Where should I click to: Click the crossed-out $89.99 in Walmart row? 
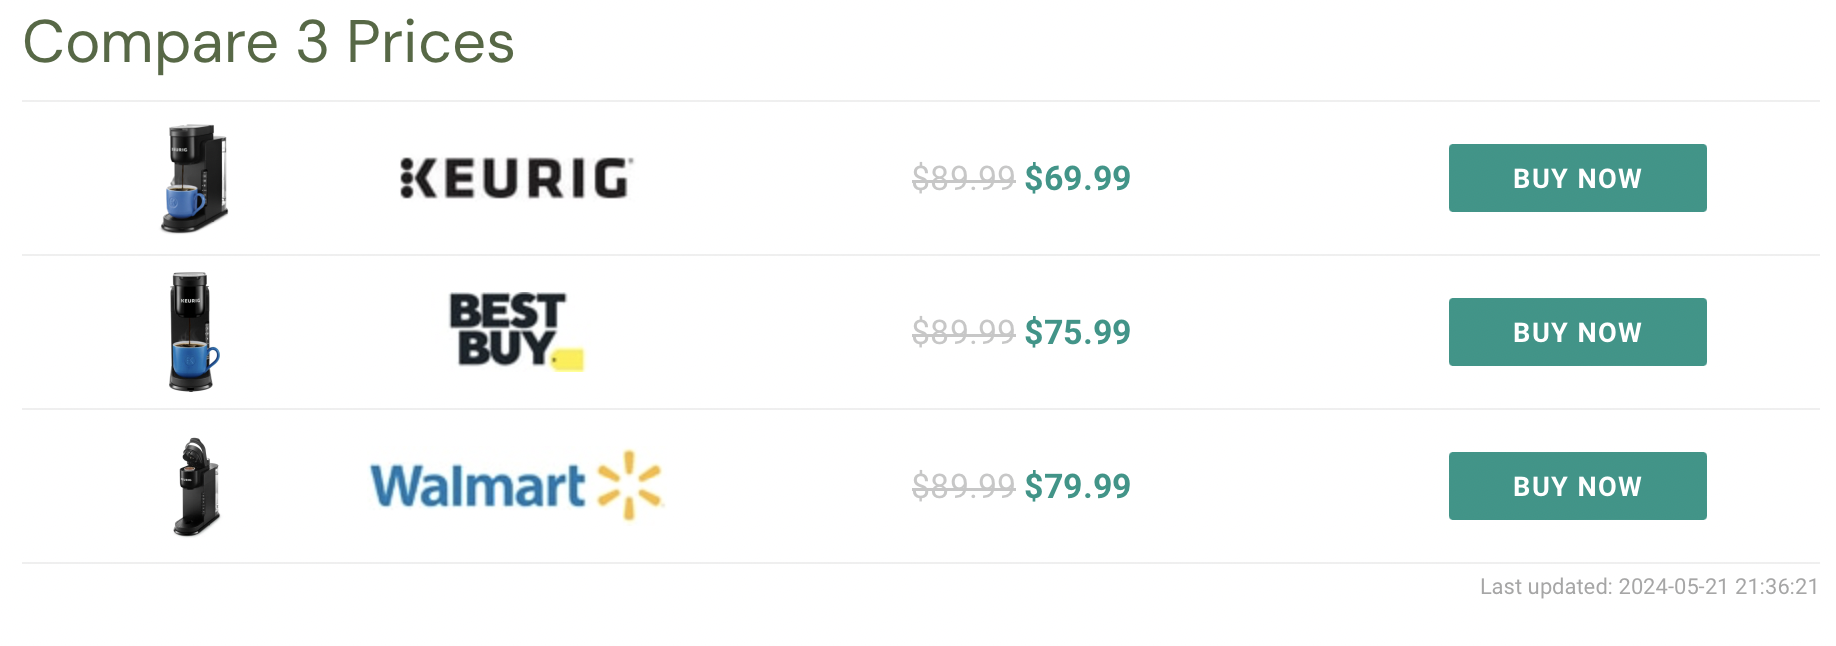click(964, 486)
